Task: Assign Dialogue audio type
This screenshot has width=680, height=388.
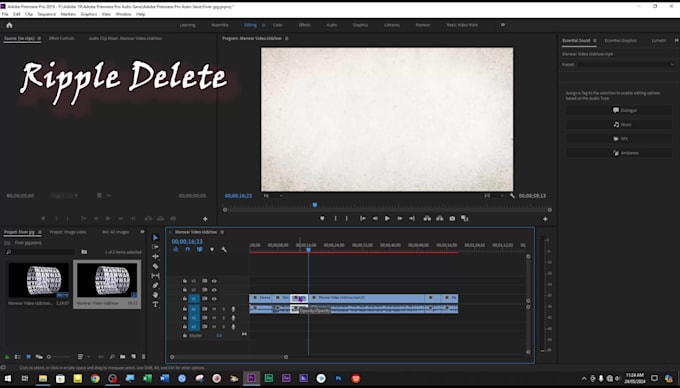Action: pyautogui.click(x=619, y=110)
